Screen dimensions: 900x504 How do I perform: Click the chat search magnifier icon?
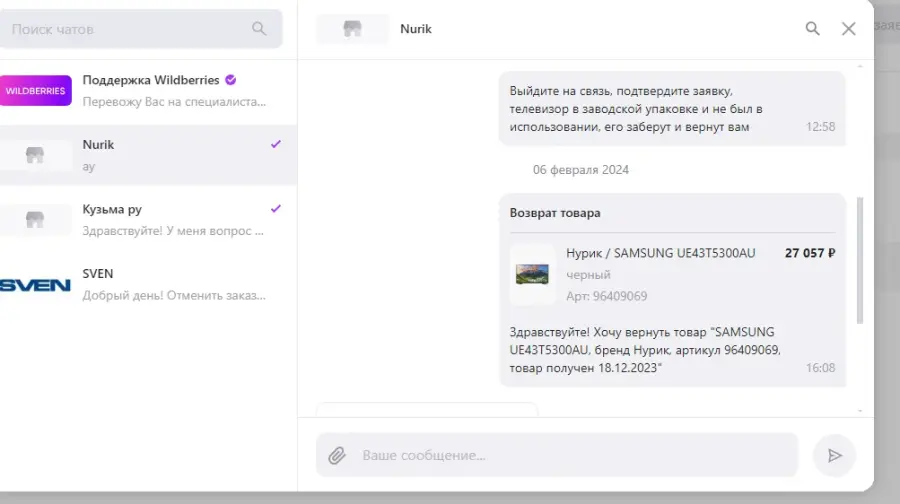(x=259, y=29)
